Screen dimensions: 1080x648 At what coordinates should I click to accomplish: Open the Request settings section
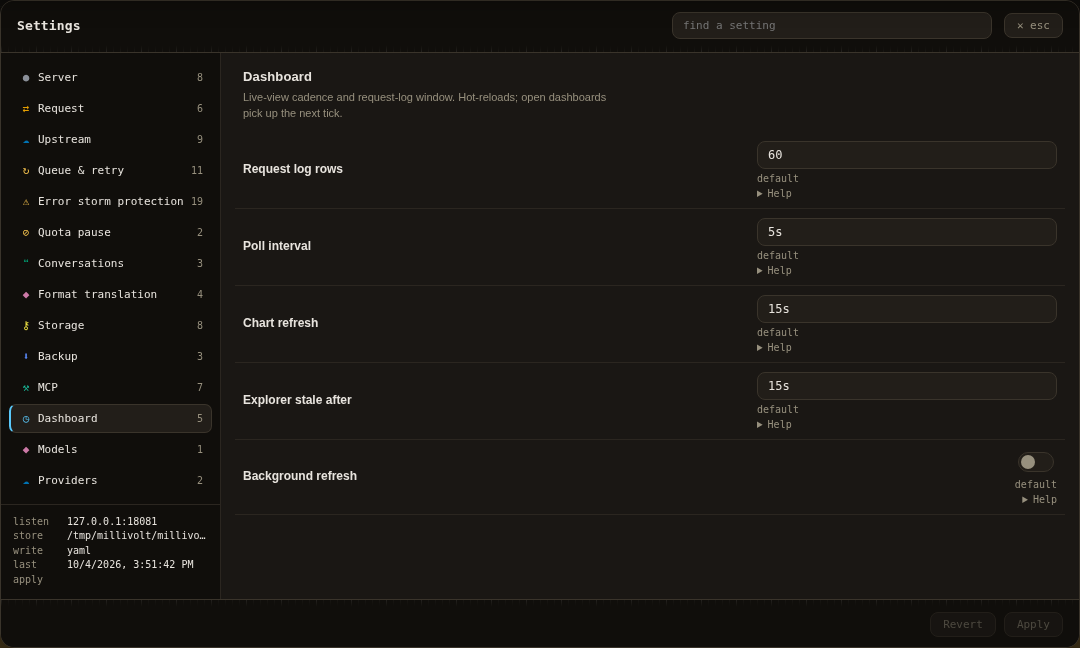(x=110, y=109)
